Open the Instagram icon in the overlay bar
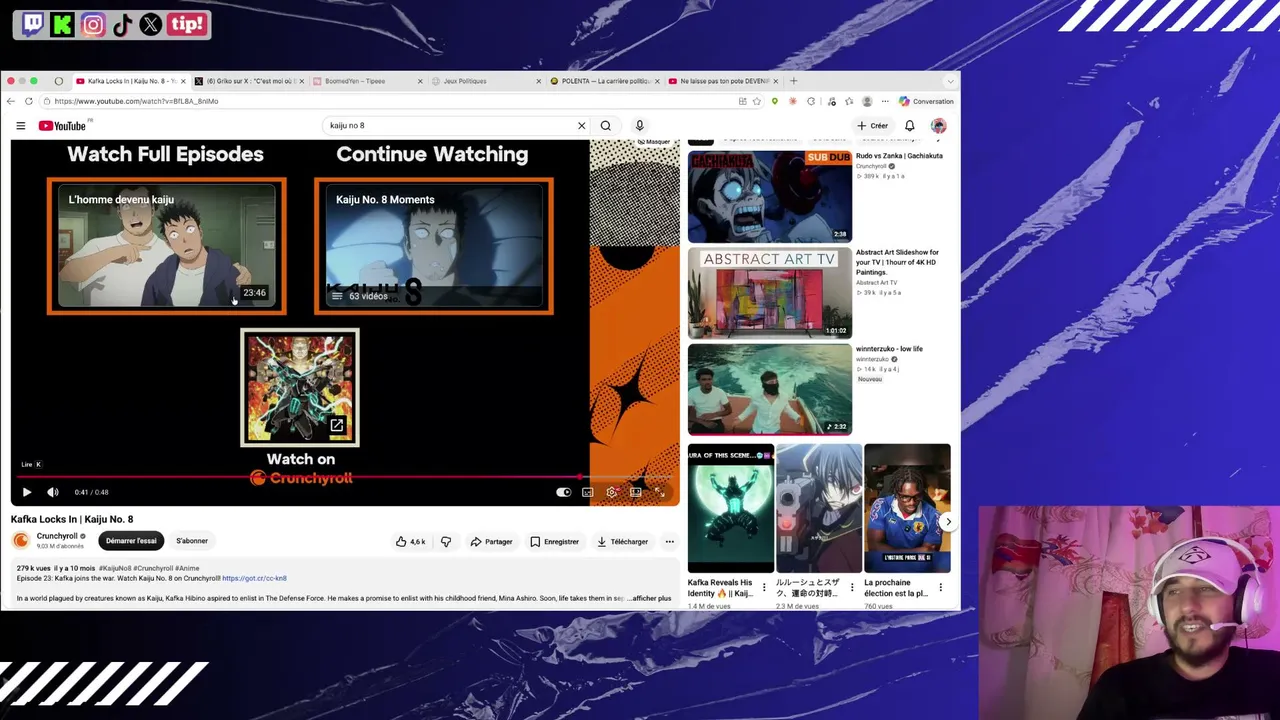The height and width of the screenshot is (720, 1280). (x=92, y=24)
